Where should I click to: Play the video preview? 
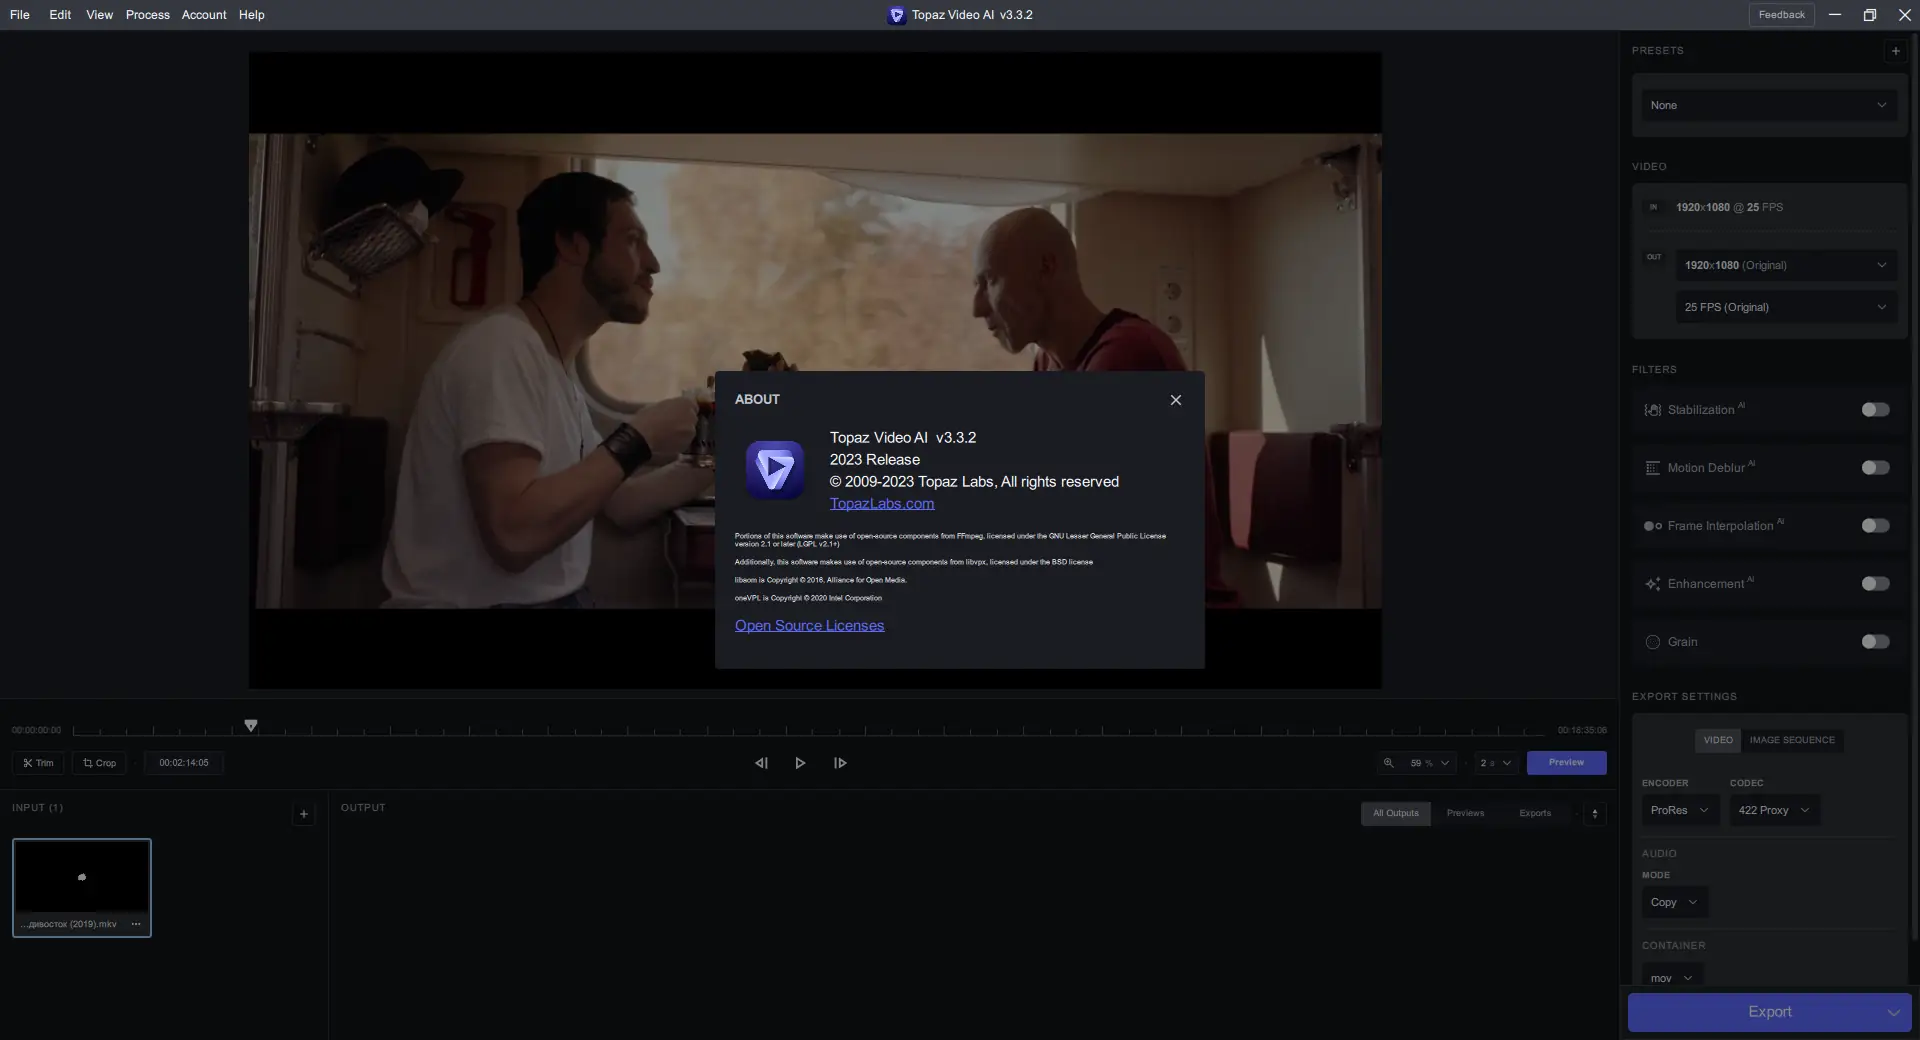tap(800, 763)
